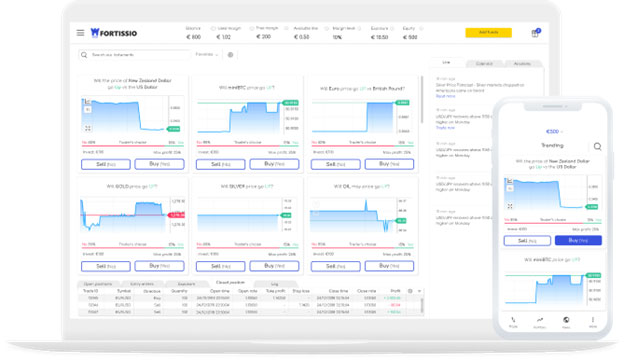This screenshot has height=360, width=624.
Task: Click the gift box notification icon
Action: click(x=535, y=33)
